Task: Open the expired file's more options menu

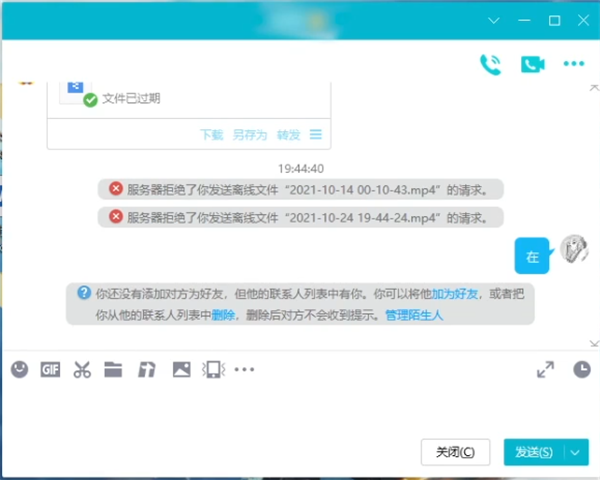Action: coord(316,134)
